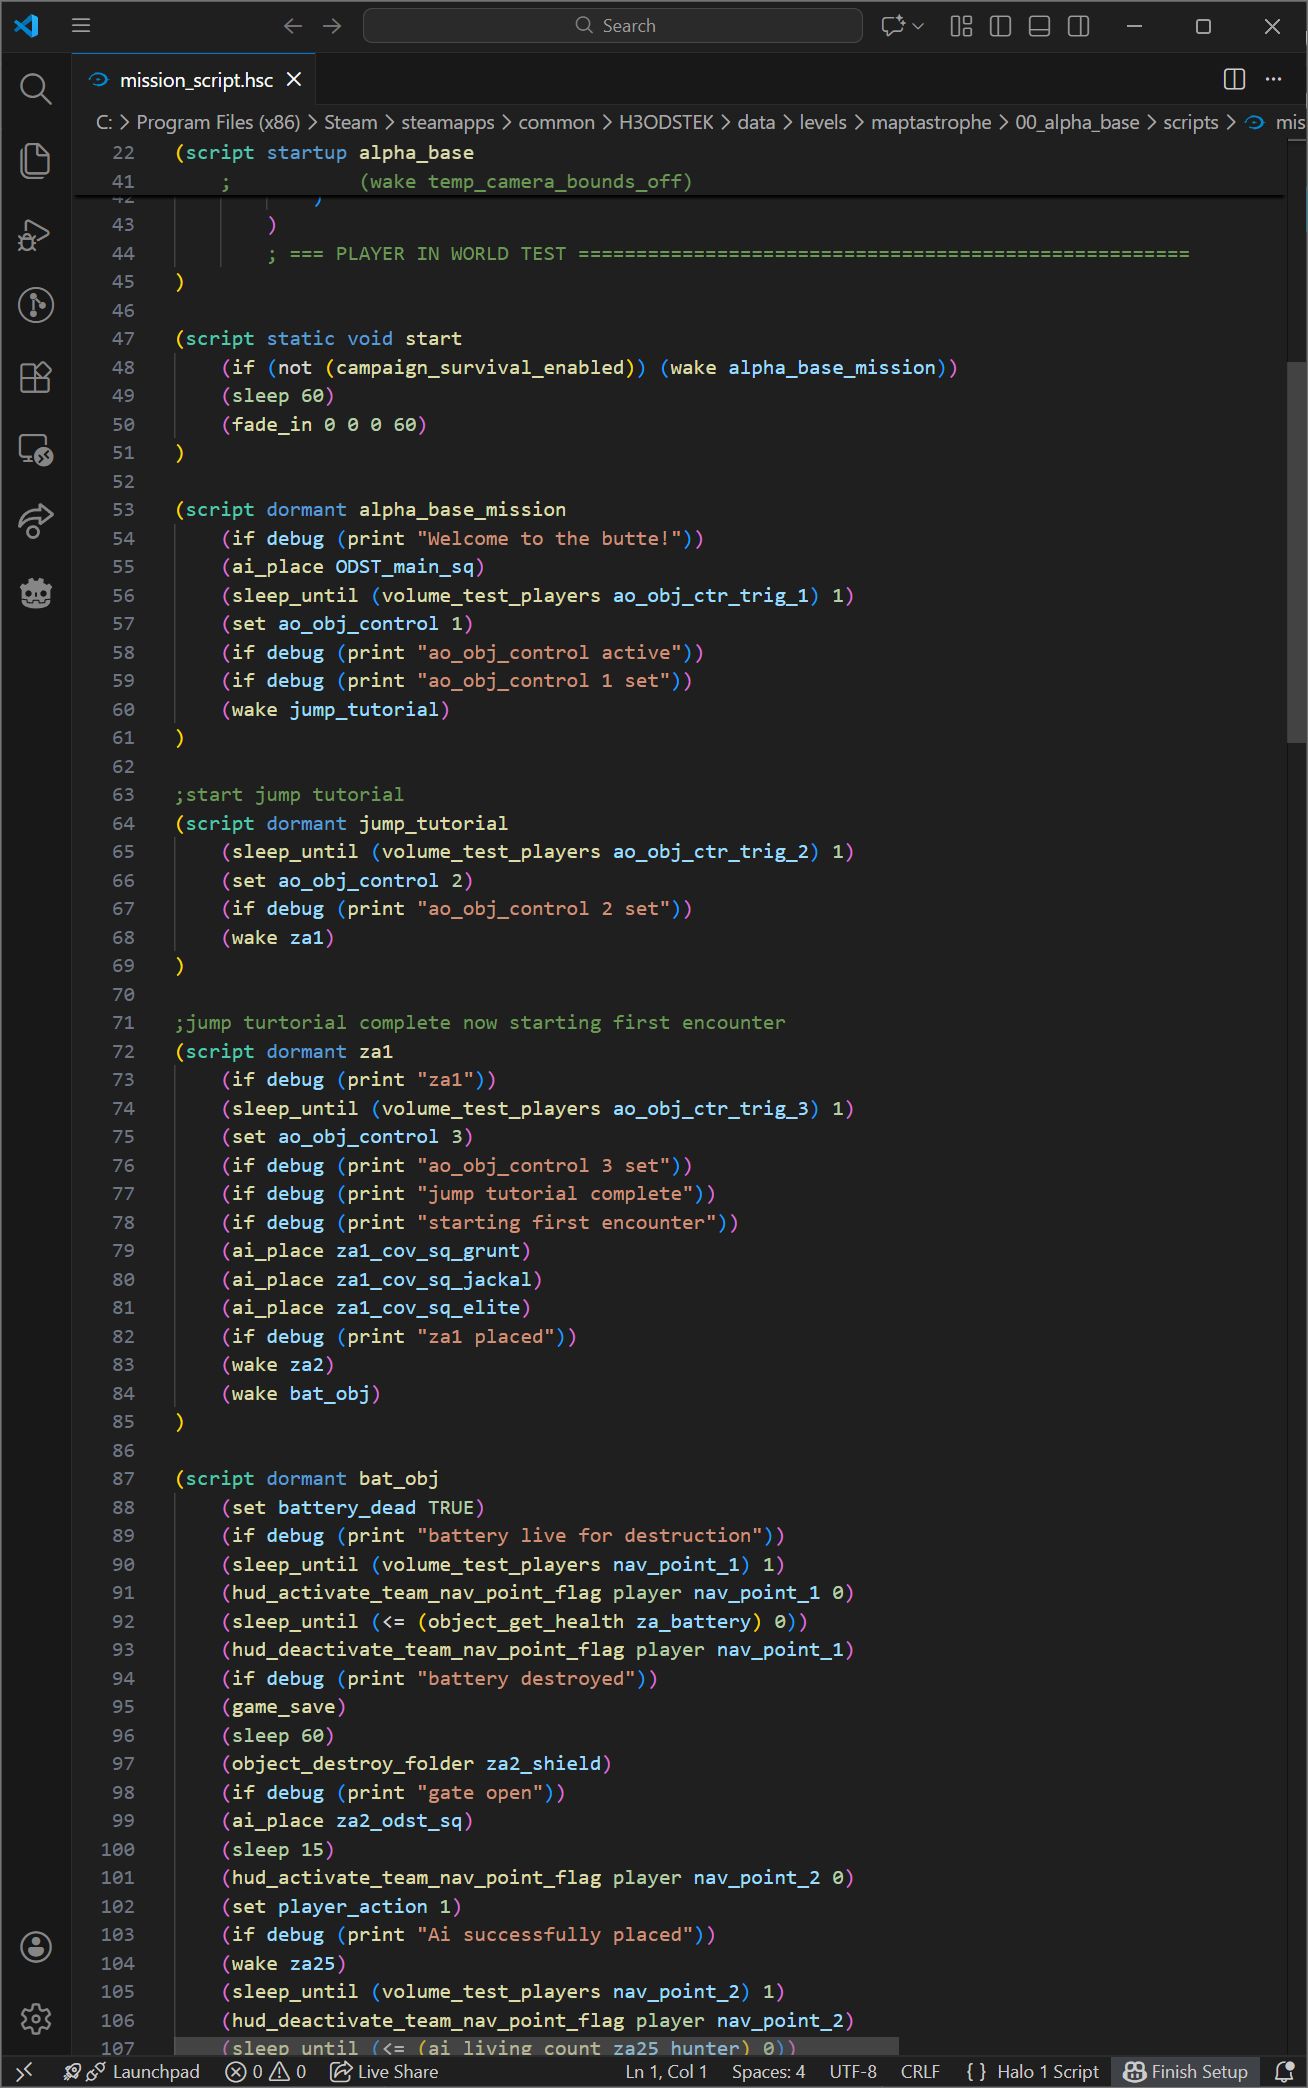
Task: Toggle the primary side bar layout button
Action: [x=1000, y=26]
